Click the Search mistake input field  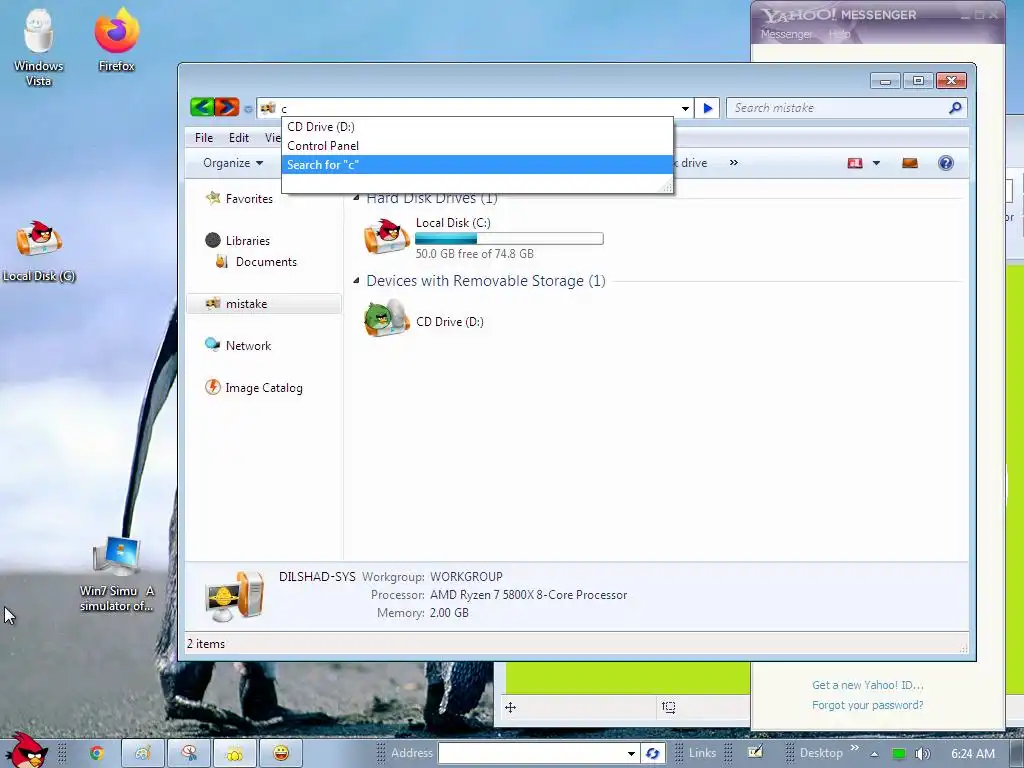click(839, 108)
